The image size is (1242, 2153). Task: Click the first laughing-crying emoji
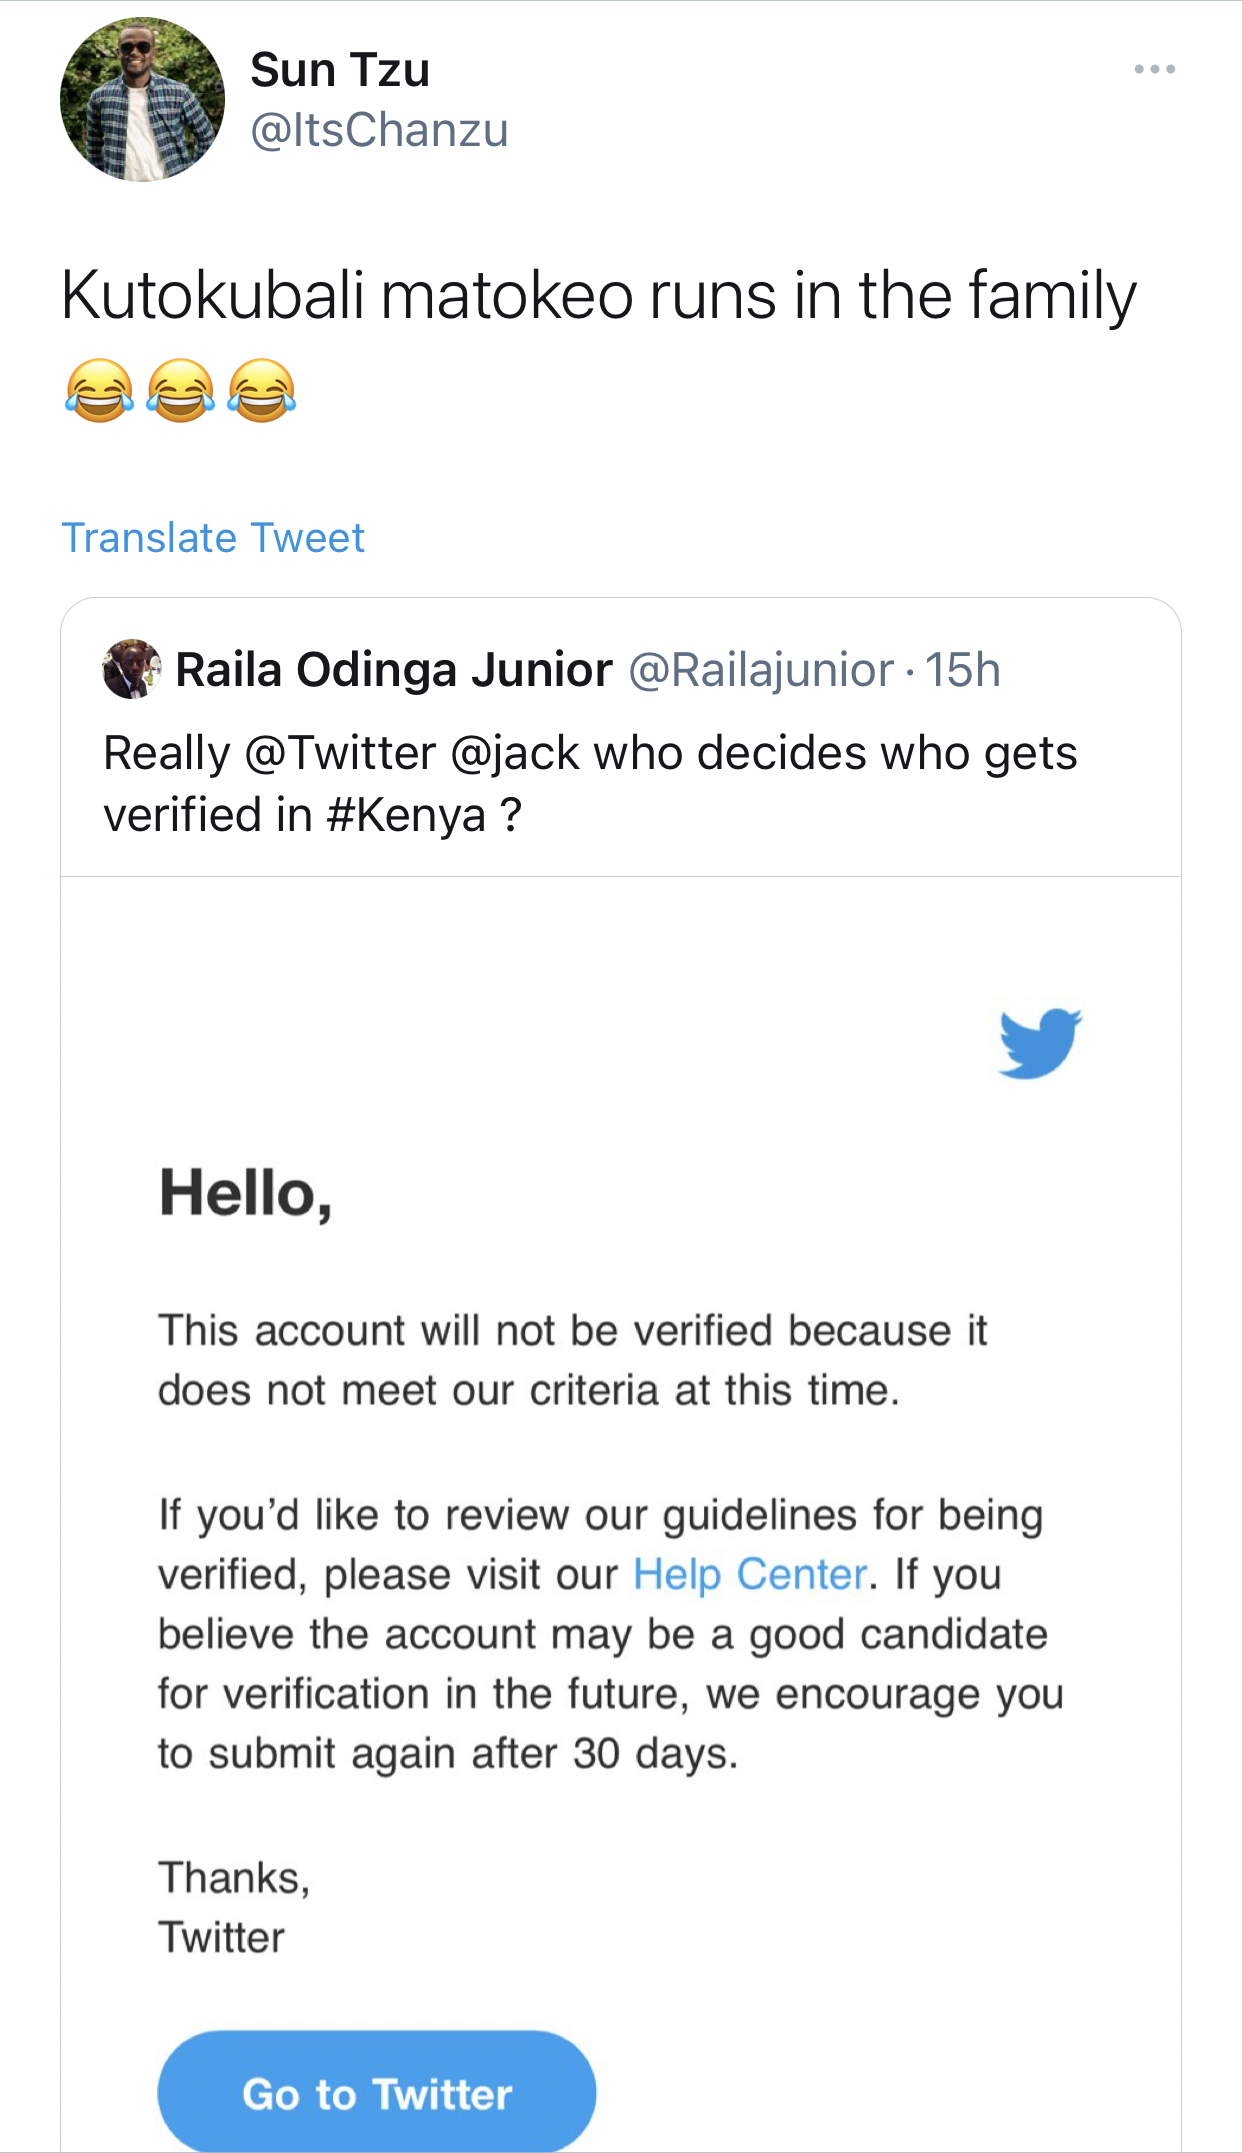[x=99, y=390]
